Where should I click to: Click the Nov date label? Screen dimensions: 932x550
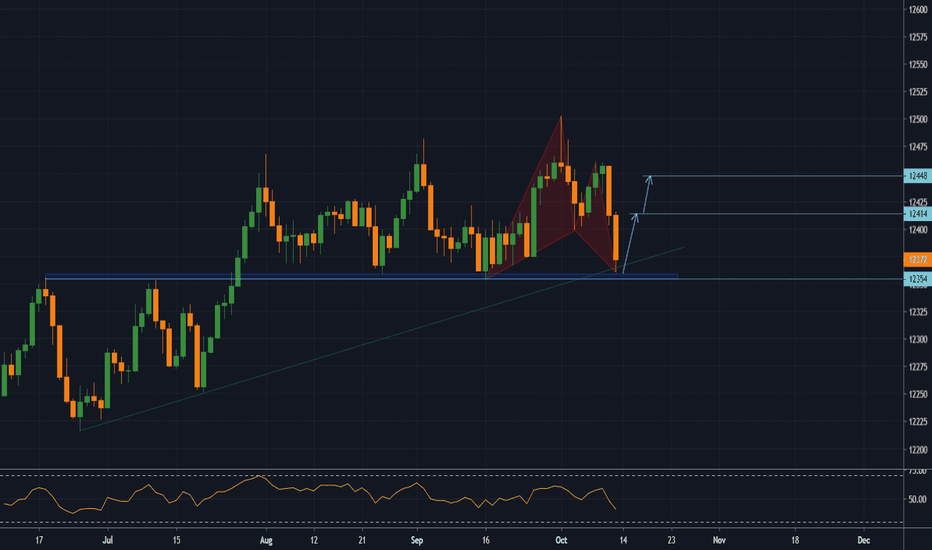point(719,540)
